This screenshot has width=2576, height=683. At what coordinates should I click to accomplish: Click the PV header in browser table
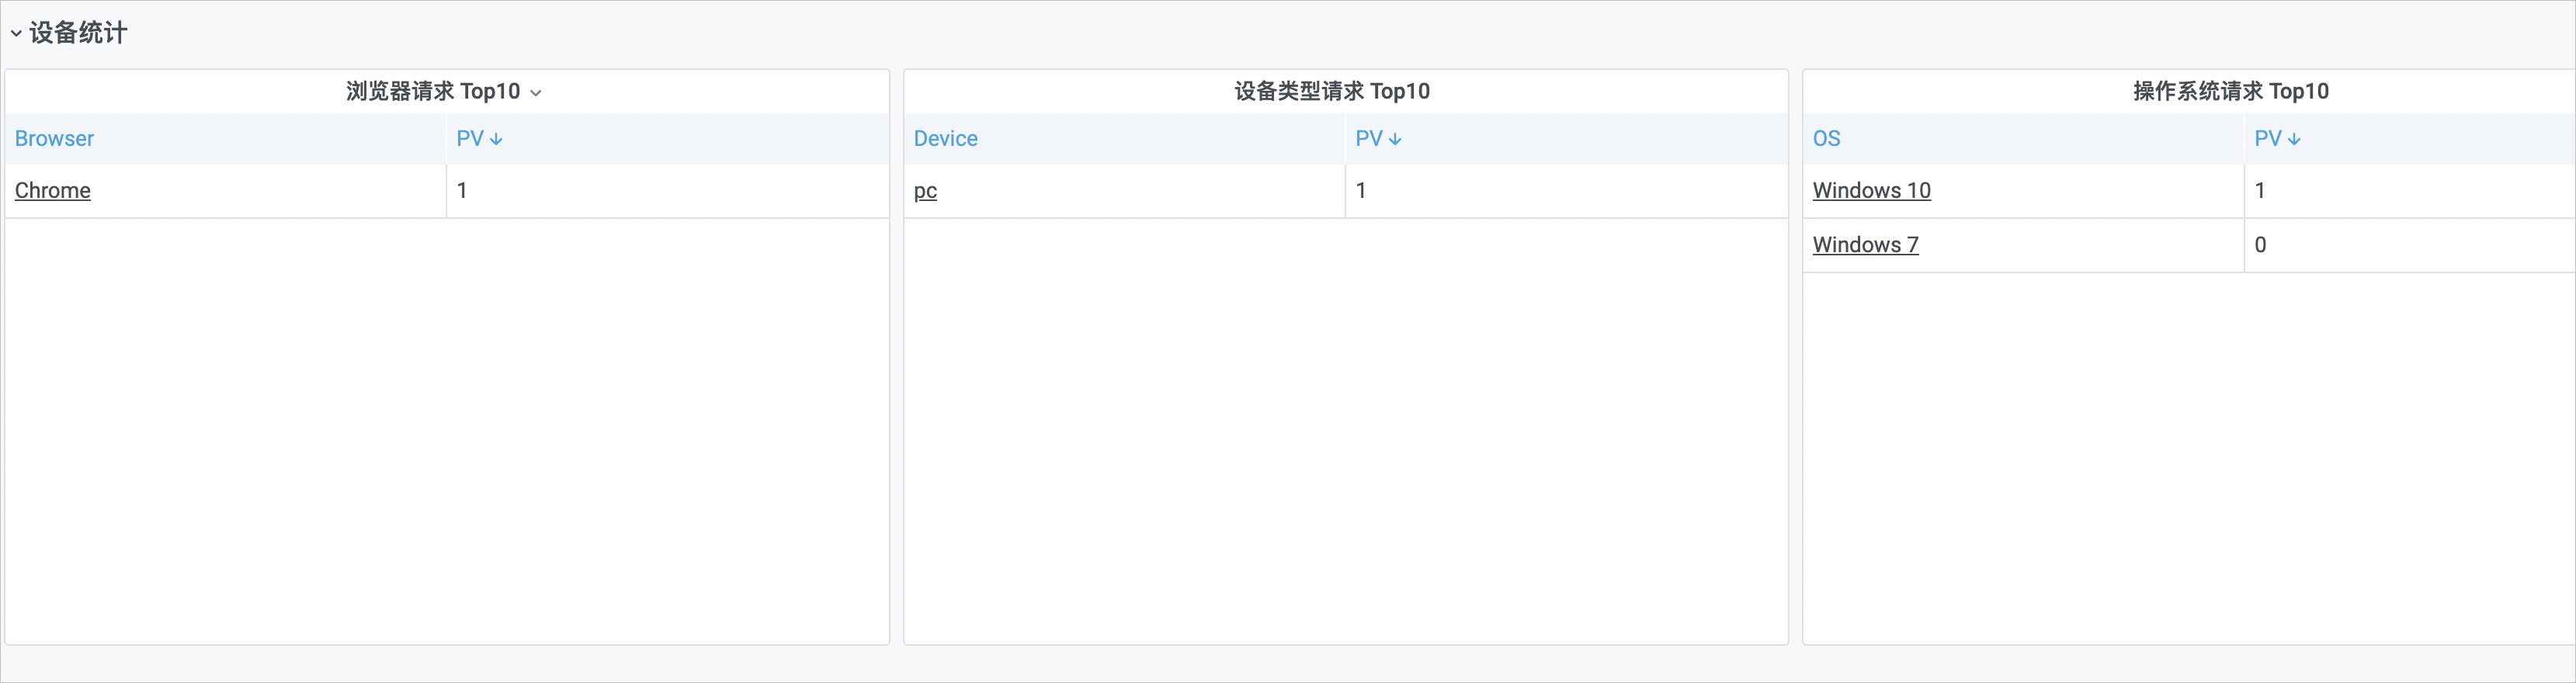tap(470, 138)
